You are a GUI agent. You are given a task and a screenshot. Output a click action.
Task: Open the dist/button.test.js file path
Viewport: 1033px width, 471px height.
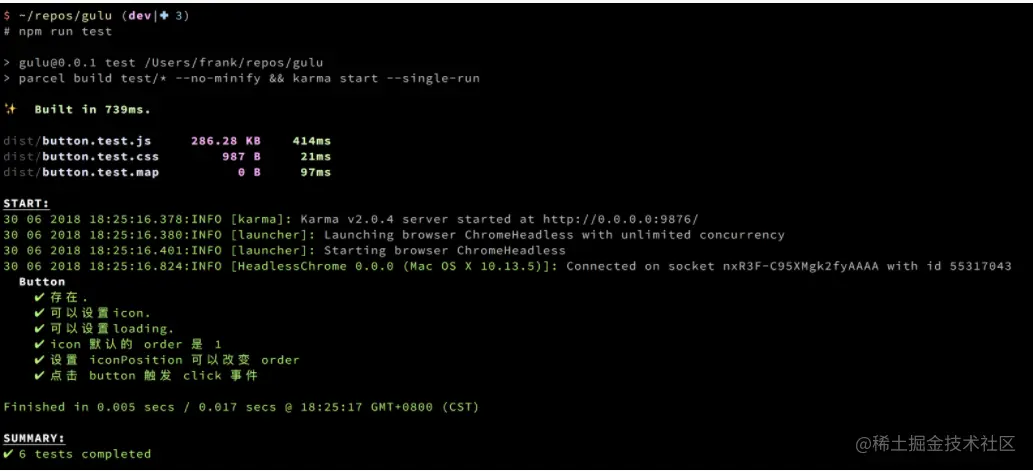[x=77, y=141]
